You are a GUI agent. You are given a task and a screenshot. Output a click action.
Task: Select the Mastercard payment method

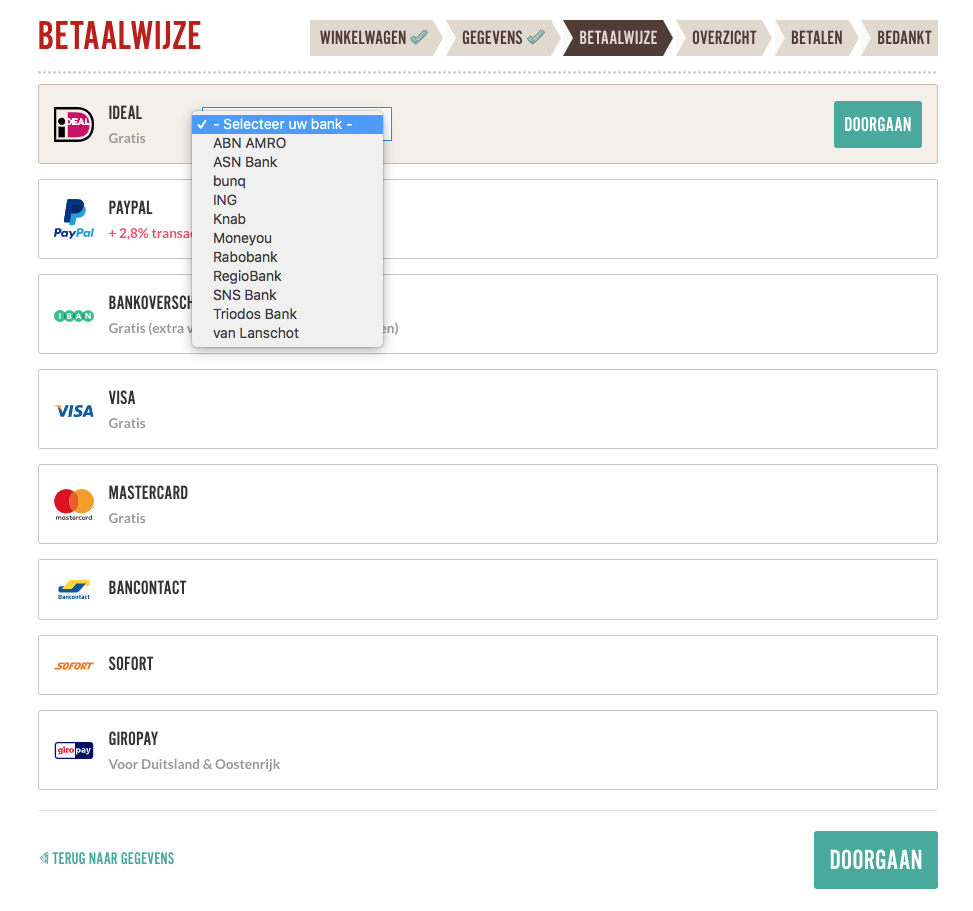pos(488,504)
